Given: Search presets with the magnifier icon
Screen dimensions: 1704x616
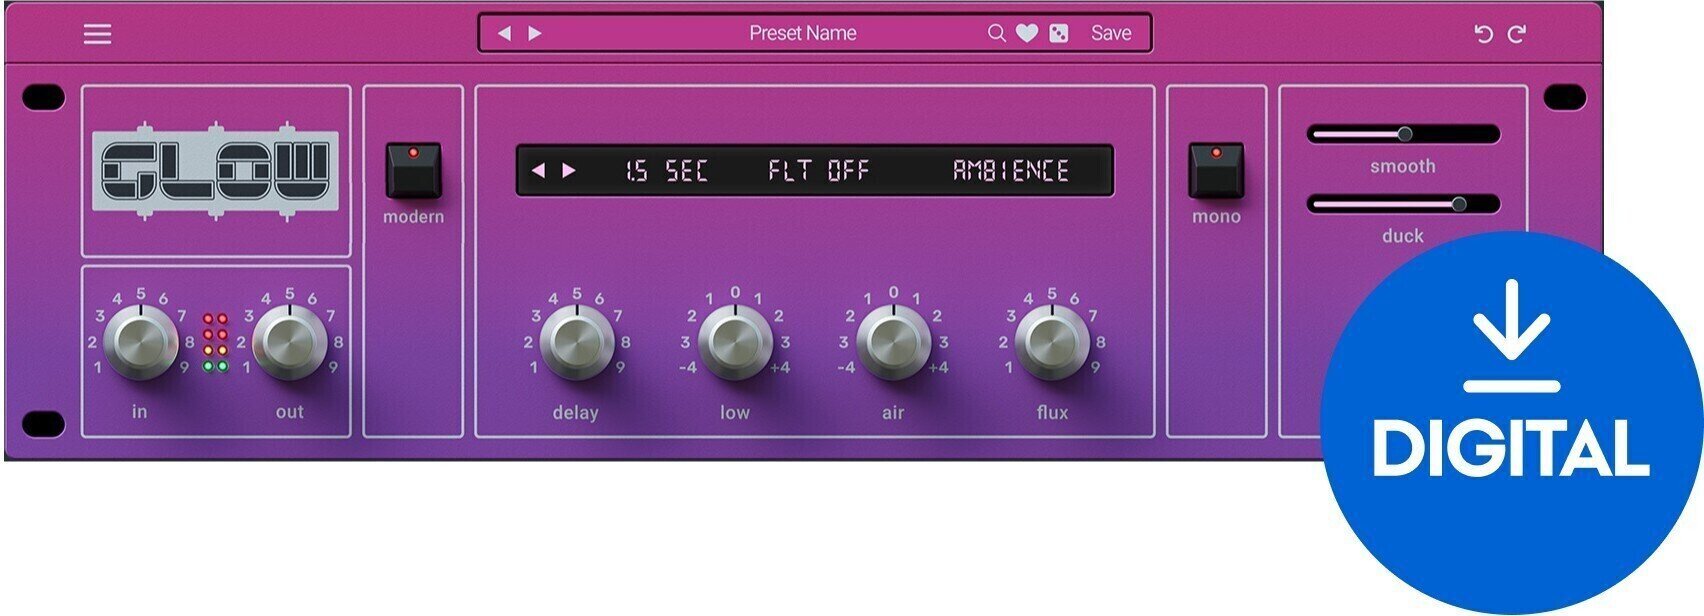Looking at the screenshot, I should pyautogui.click(x=996, y=34).
